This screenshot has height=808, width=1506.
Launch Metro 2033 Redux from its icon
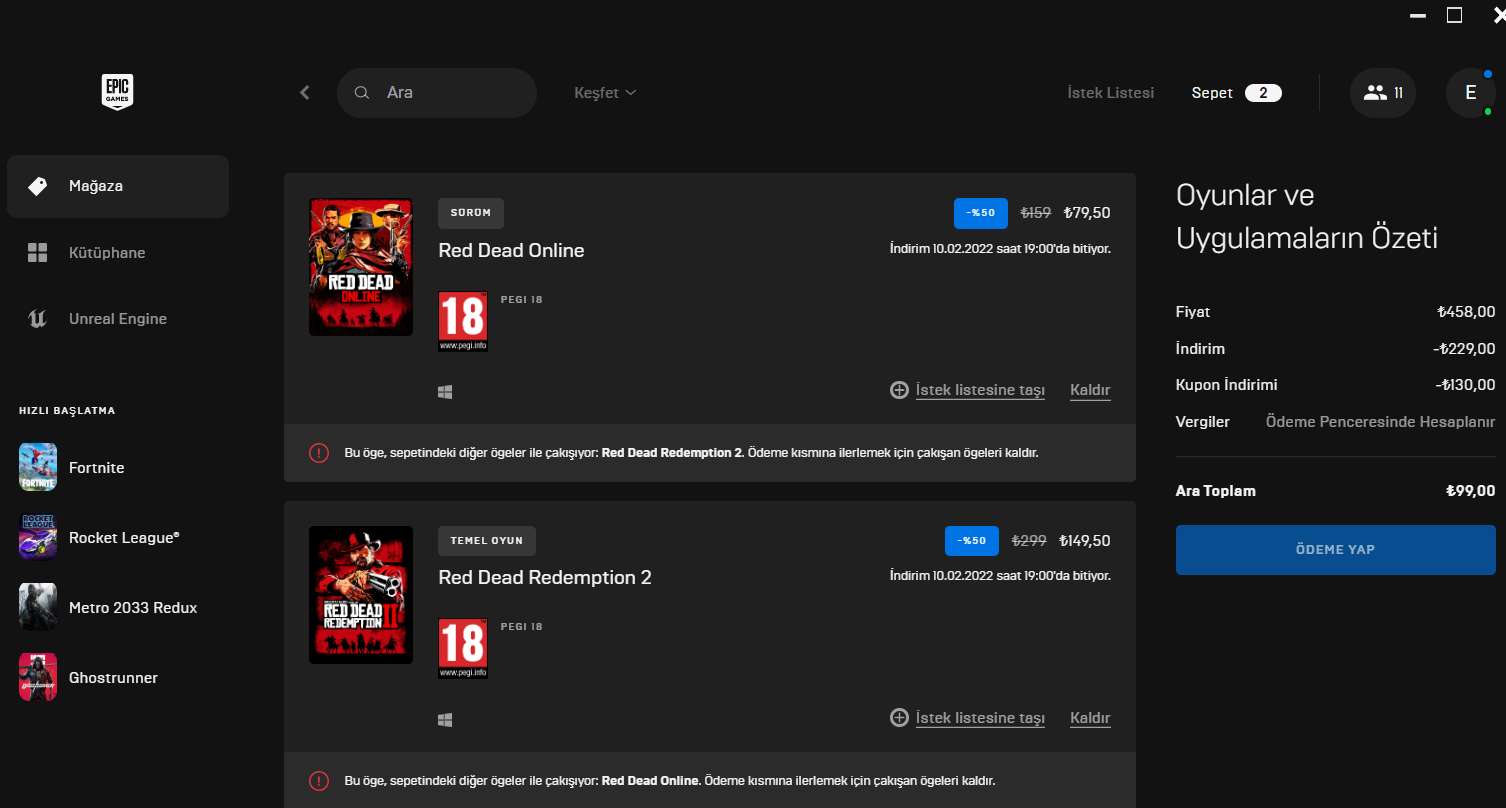tap(38, 607)
